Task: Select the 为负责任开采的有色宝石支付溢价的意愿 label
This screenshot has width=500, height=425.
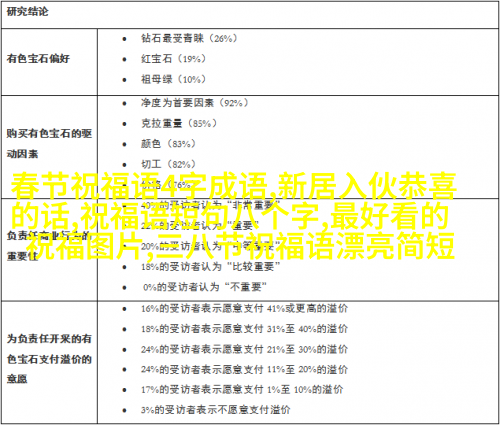Action: (49, 359)
